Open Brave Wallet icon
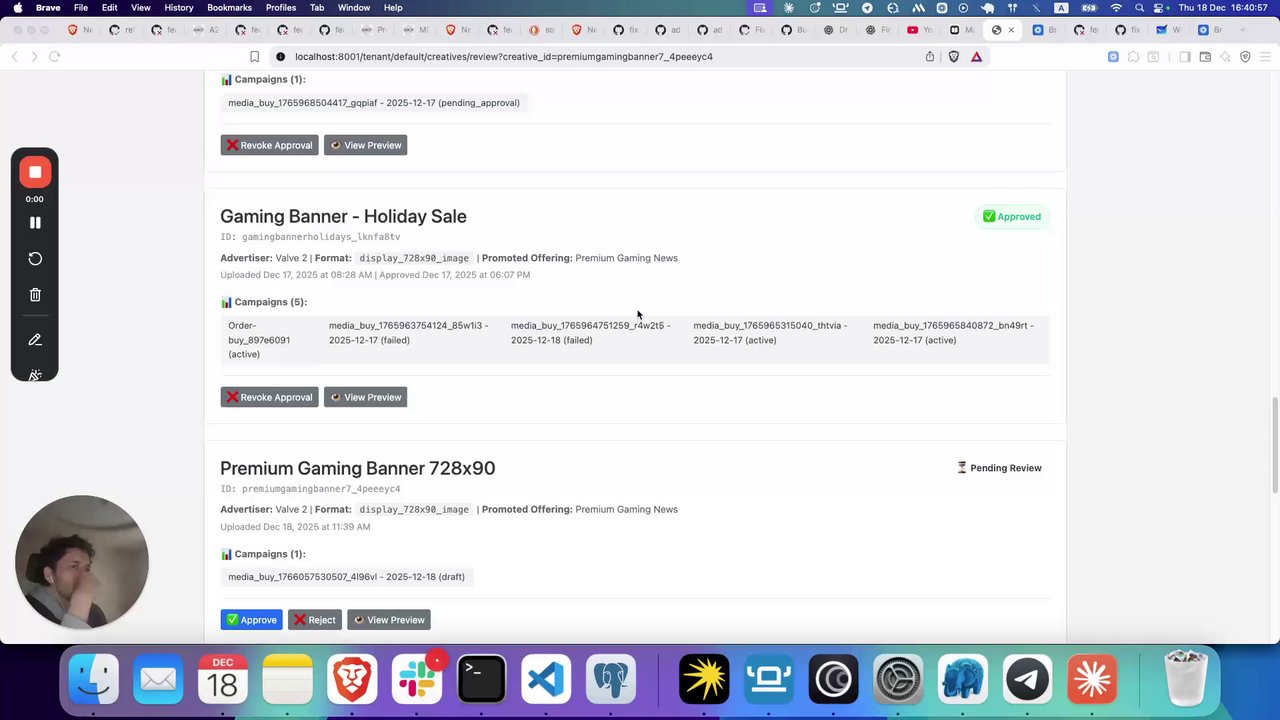Viewport: 1280px width, 720px height. click(x=1205, y=57)
